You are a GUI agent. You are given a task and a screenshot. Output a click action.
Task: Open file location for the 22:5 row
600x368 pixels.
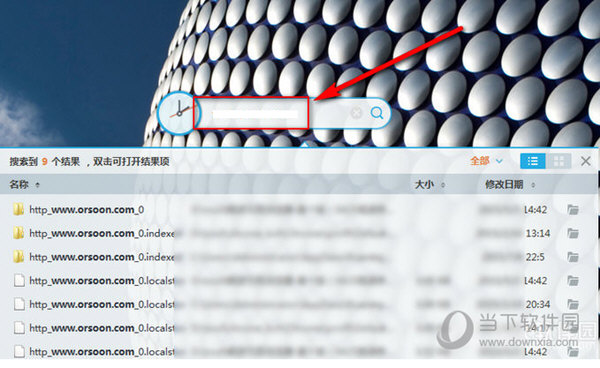[x=573, y=257]
